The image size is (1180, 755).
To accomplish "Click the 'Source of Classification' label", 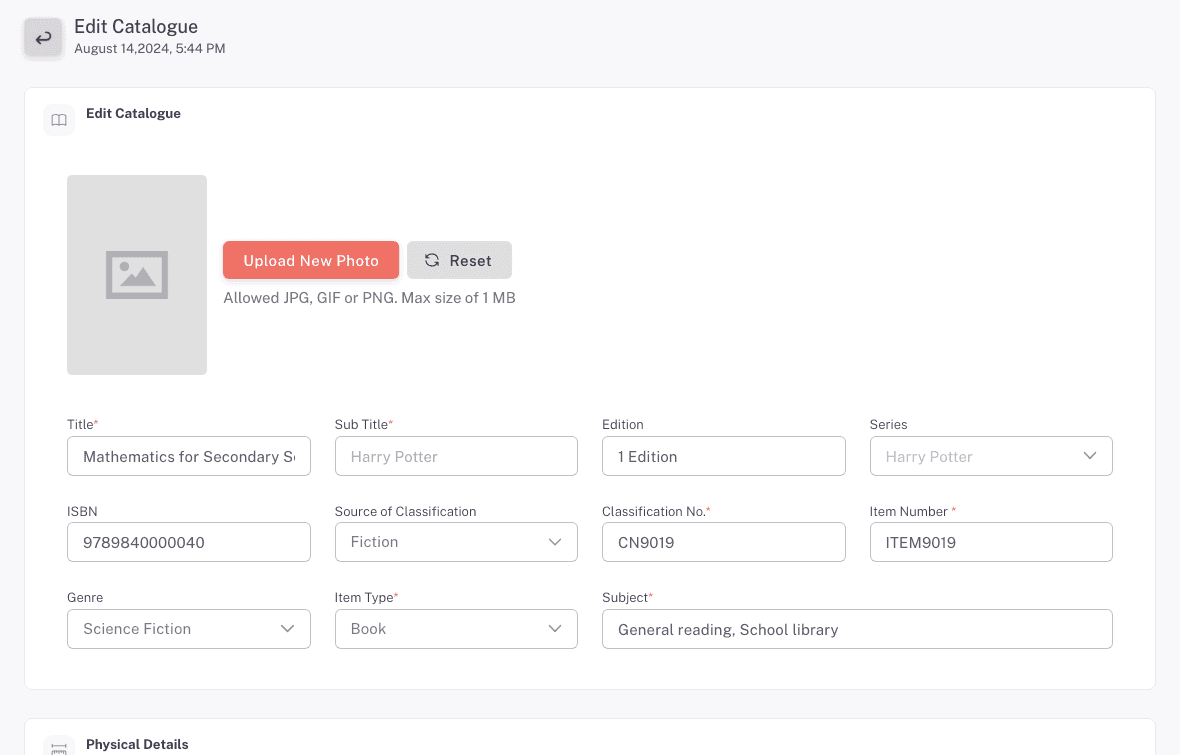I will pos(406,512).
